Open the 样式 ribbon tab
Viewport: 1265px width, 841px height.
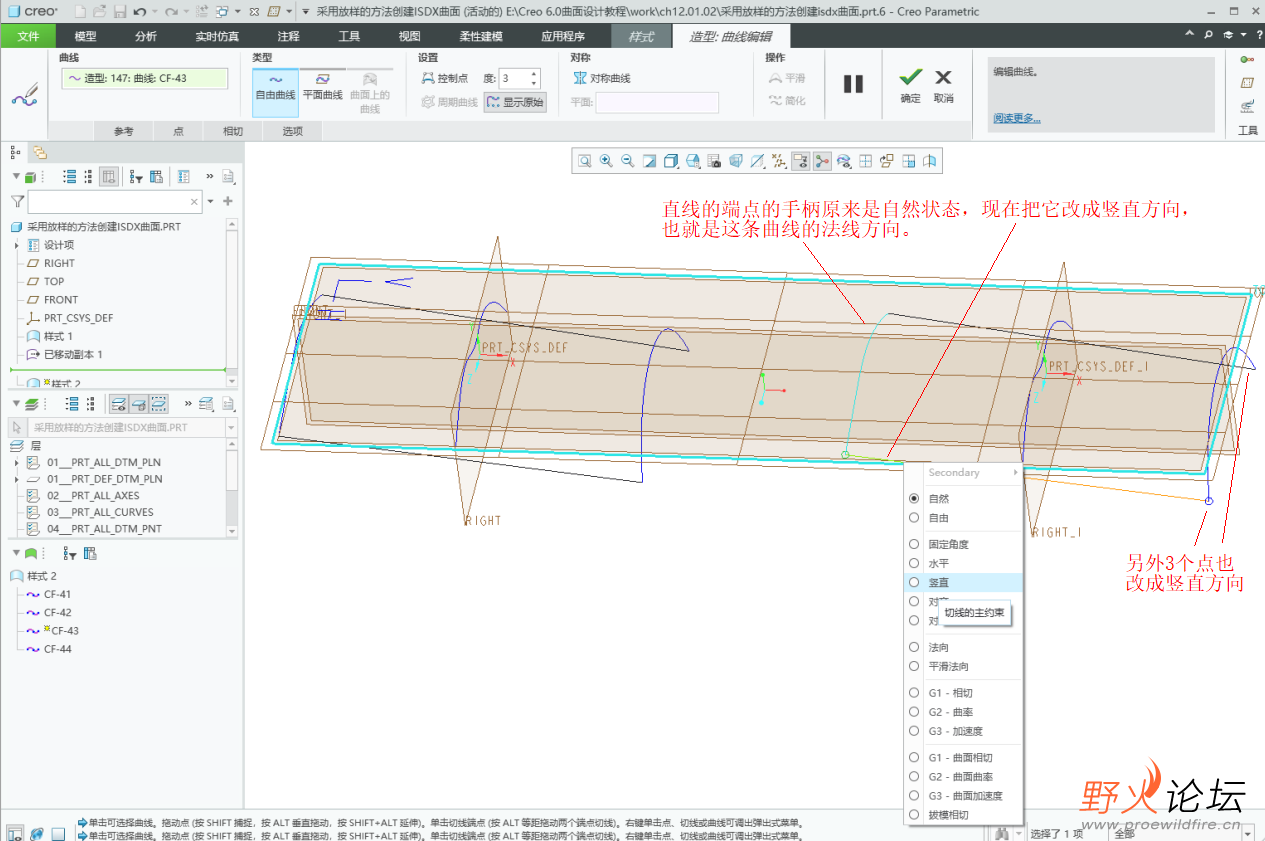click(x=641, y=36)
